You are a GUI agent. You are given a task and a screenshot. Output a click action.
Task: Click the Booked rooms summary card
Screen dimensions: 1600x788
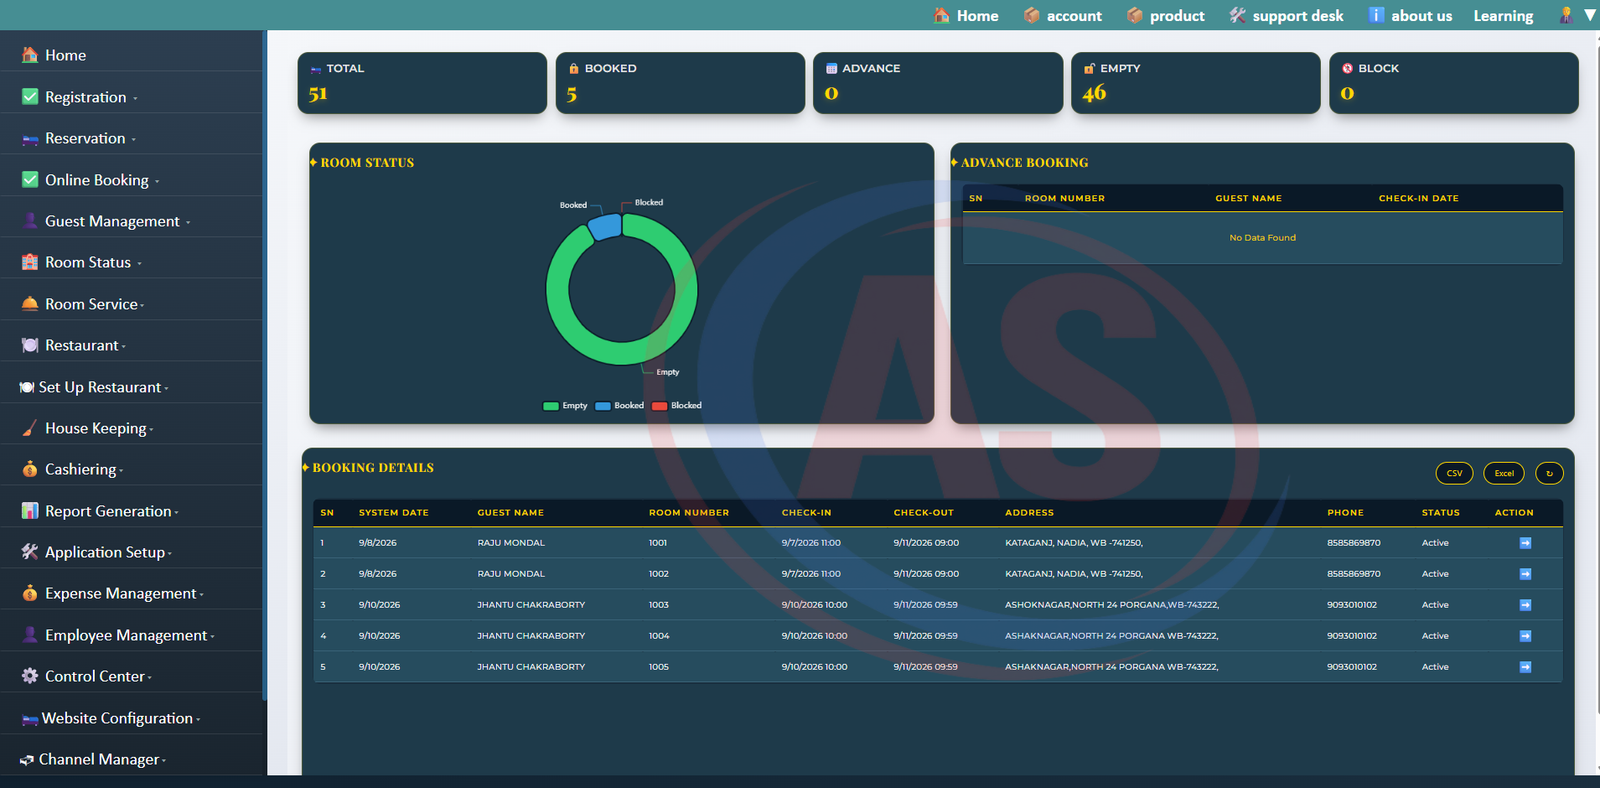coord(680,83)
